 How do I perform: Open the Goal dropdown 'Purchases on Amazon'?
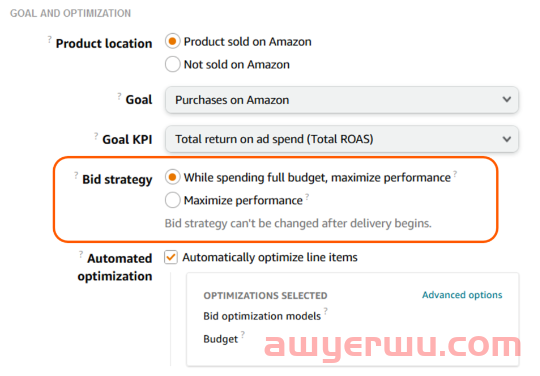pyautogui.click(x=342, y=100)
